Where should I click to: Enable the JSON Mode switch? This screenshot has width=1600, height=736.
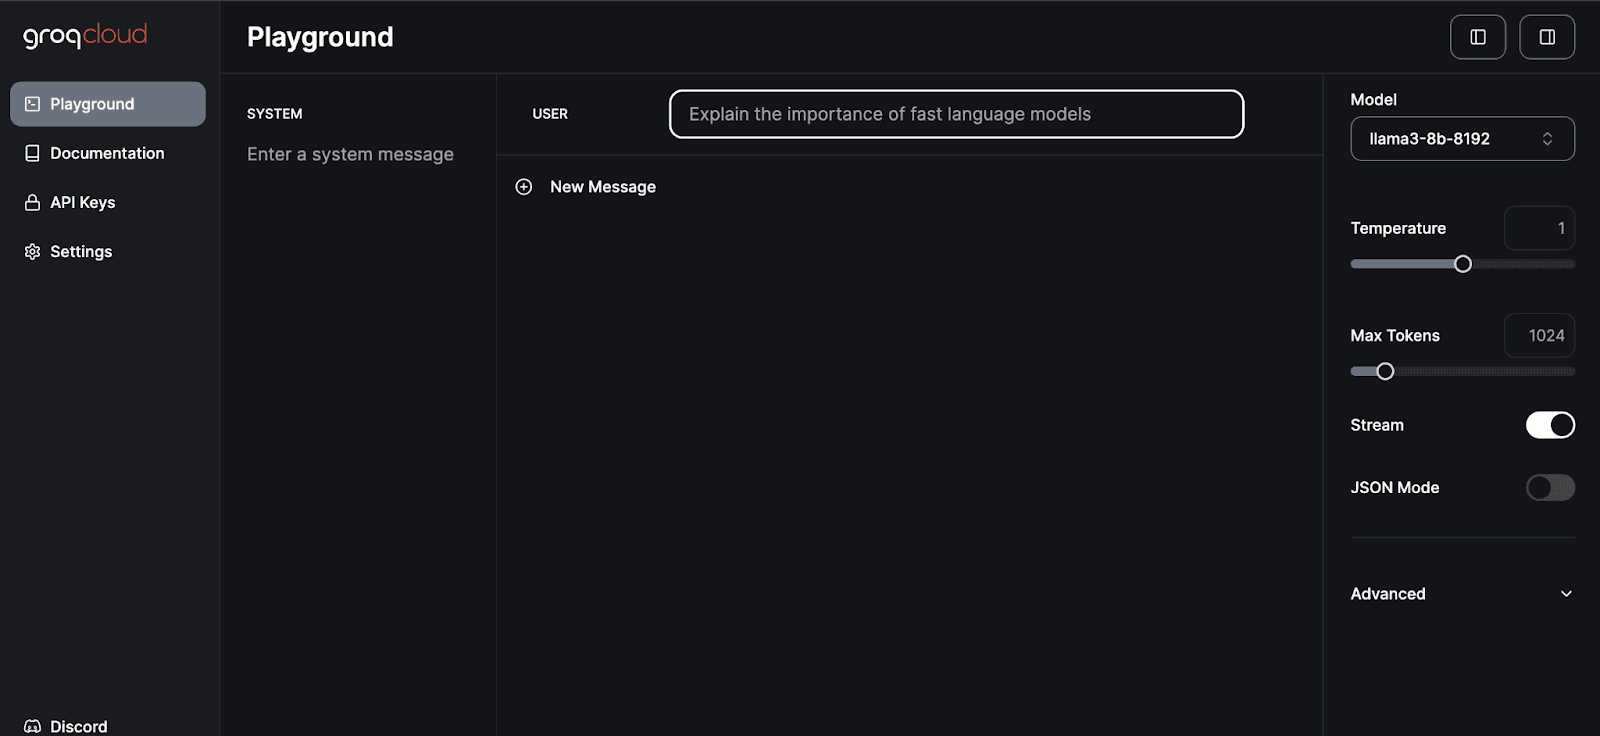click(x=1549, y=488)
